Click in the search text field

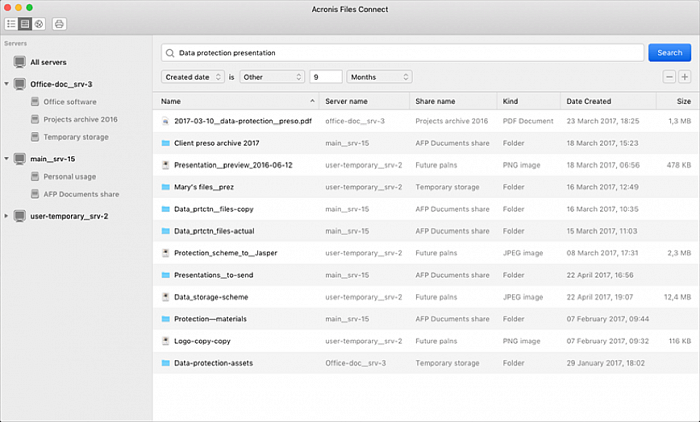point(402,53)
